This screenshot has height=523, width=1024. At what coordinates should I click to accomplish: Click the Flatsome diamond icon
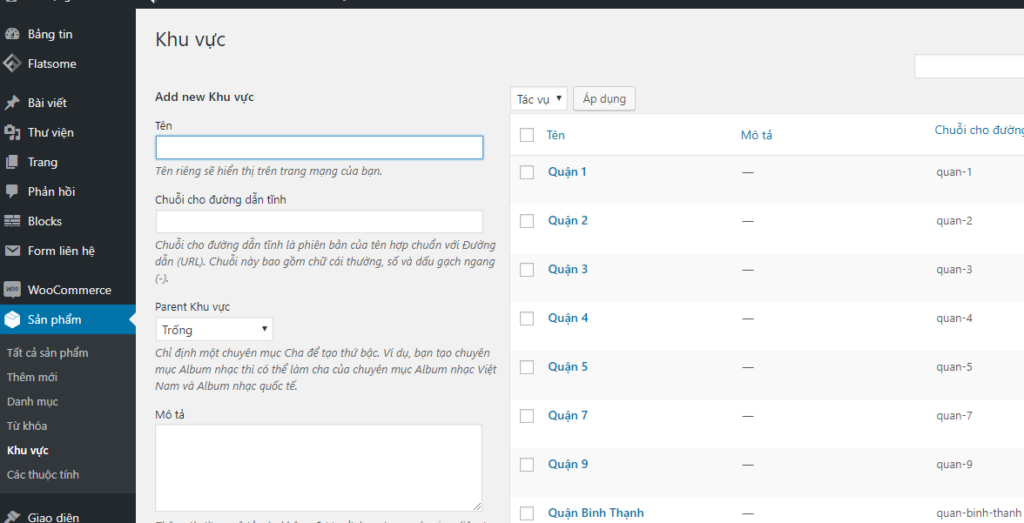click(x=12, y=63)
